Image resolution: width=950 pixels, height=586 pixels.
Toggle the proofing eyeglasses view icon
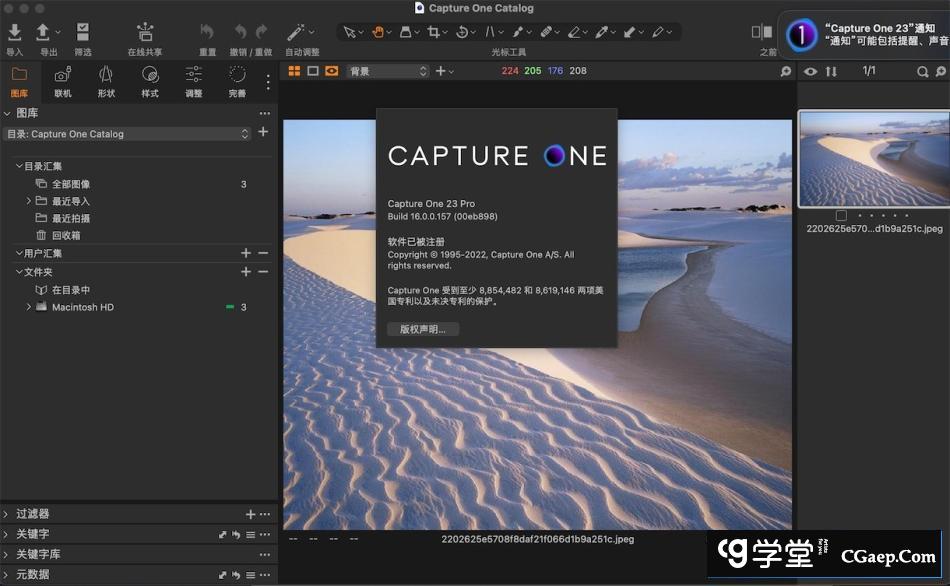click(331, 71)
